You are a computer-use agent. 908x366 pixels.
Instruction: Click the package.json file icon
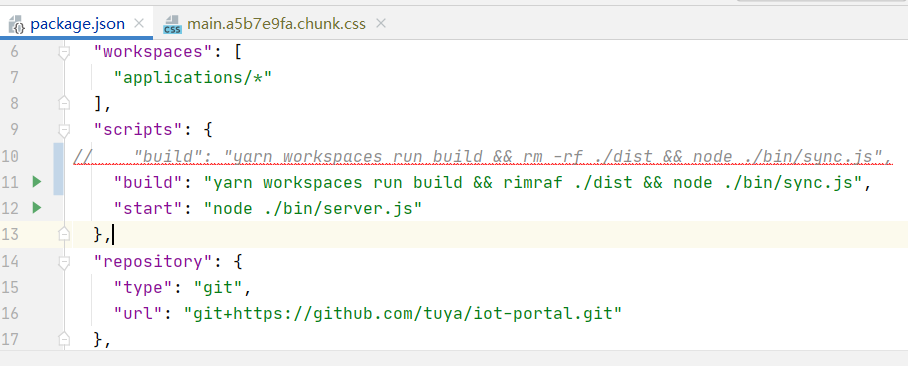tap(16, 24)
